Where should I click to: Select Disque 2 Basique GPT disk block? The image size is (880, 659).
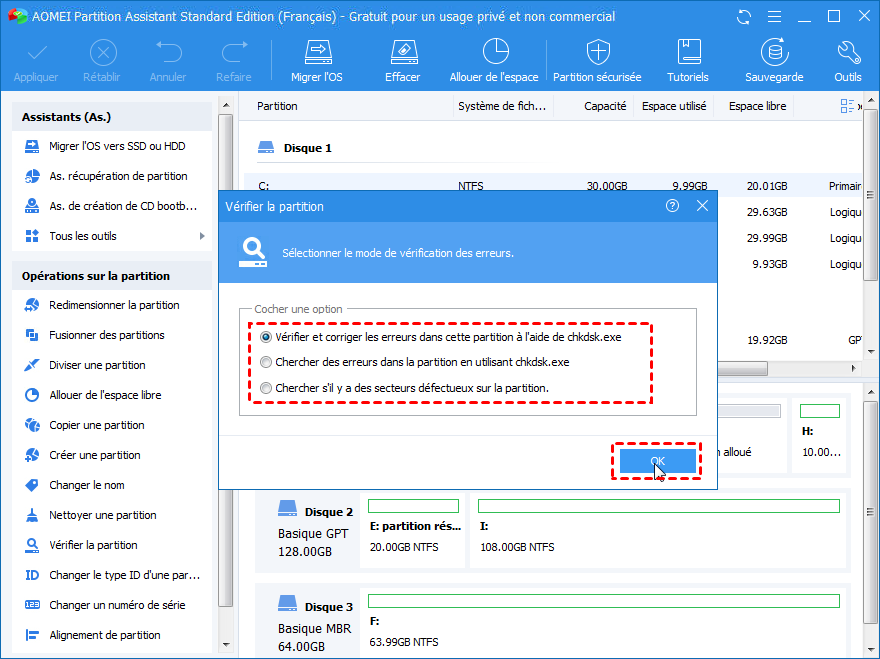[308, 531]
